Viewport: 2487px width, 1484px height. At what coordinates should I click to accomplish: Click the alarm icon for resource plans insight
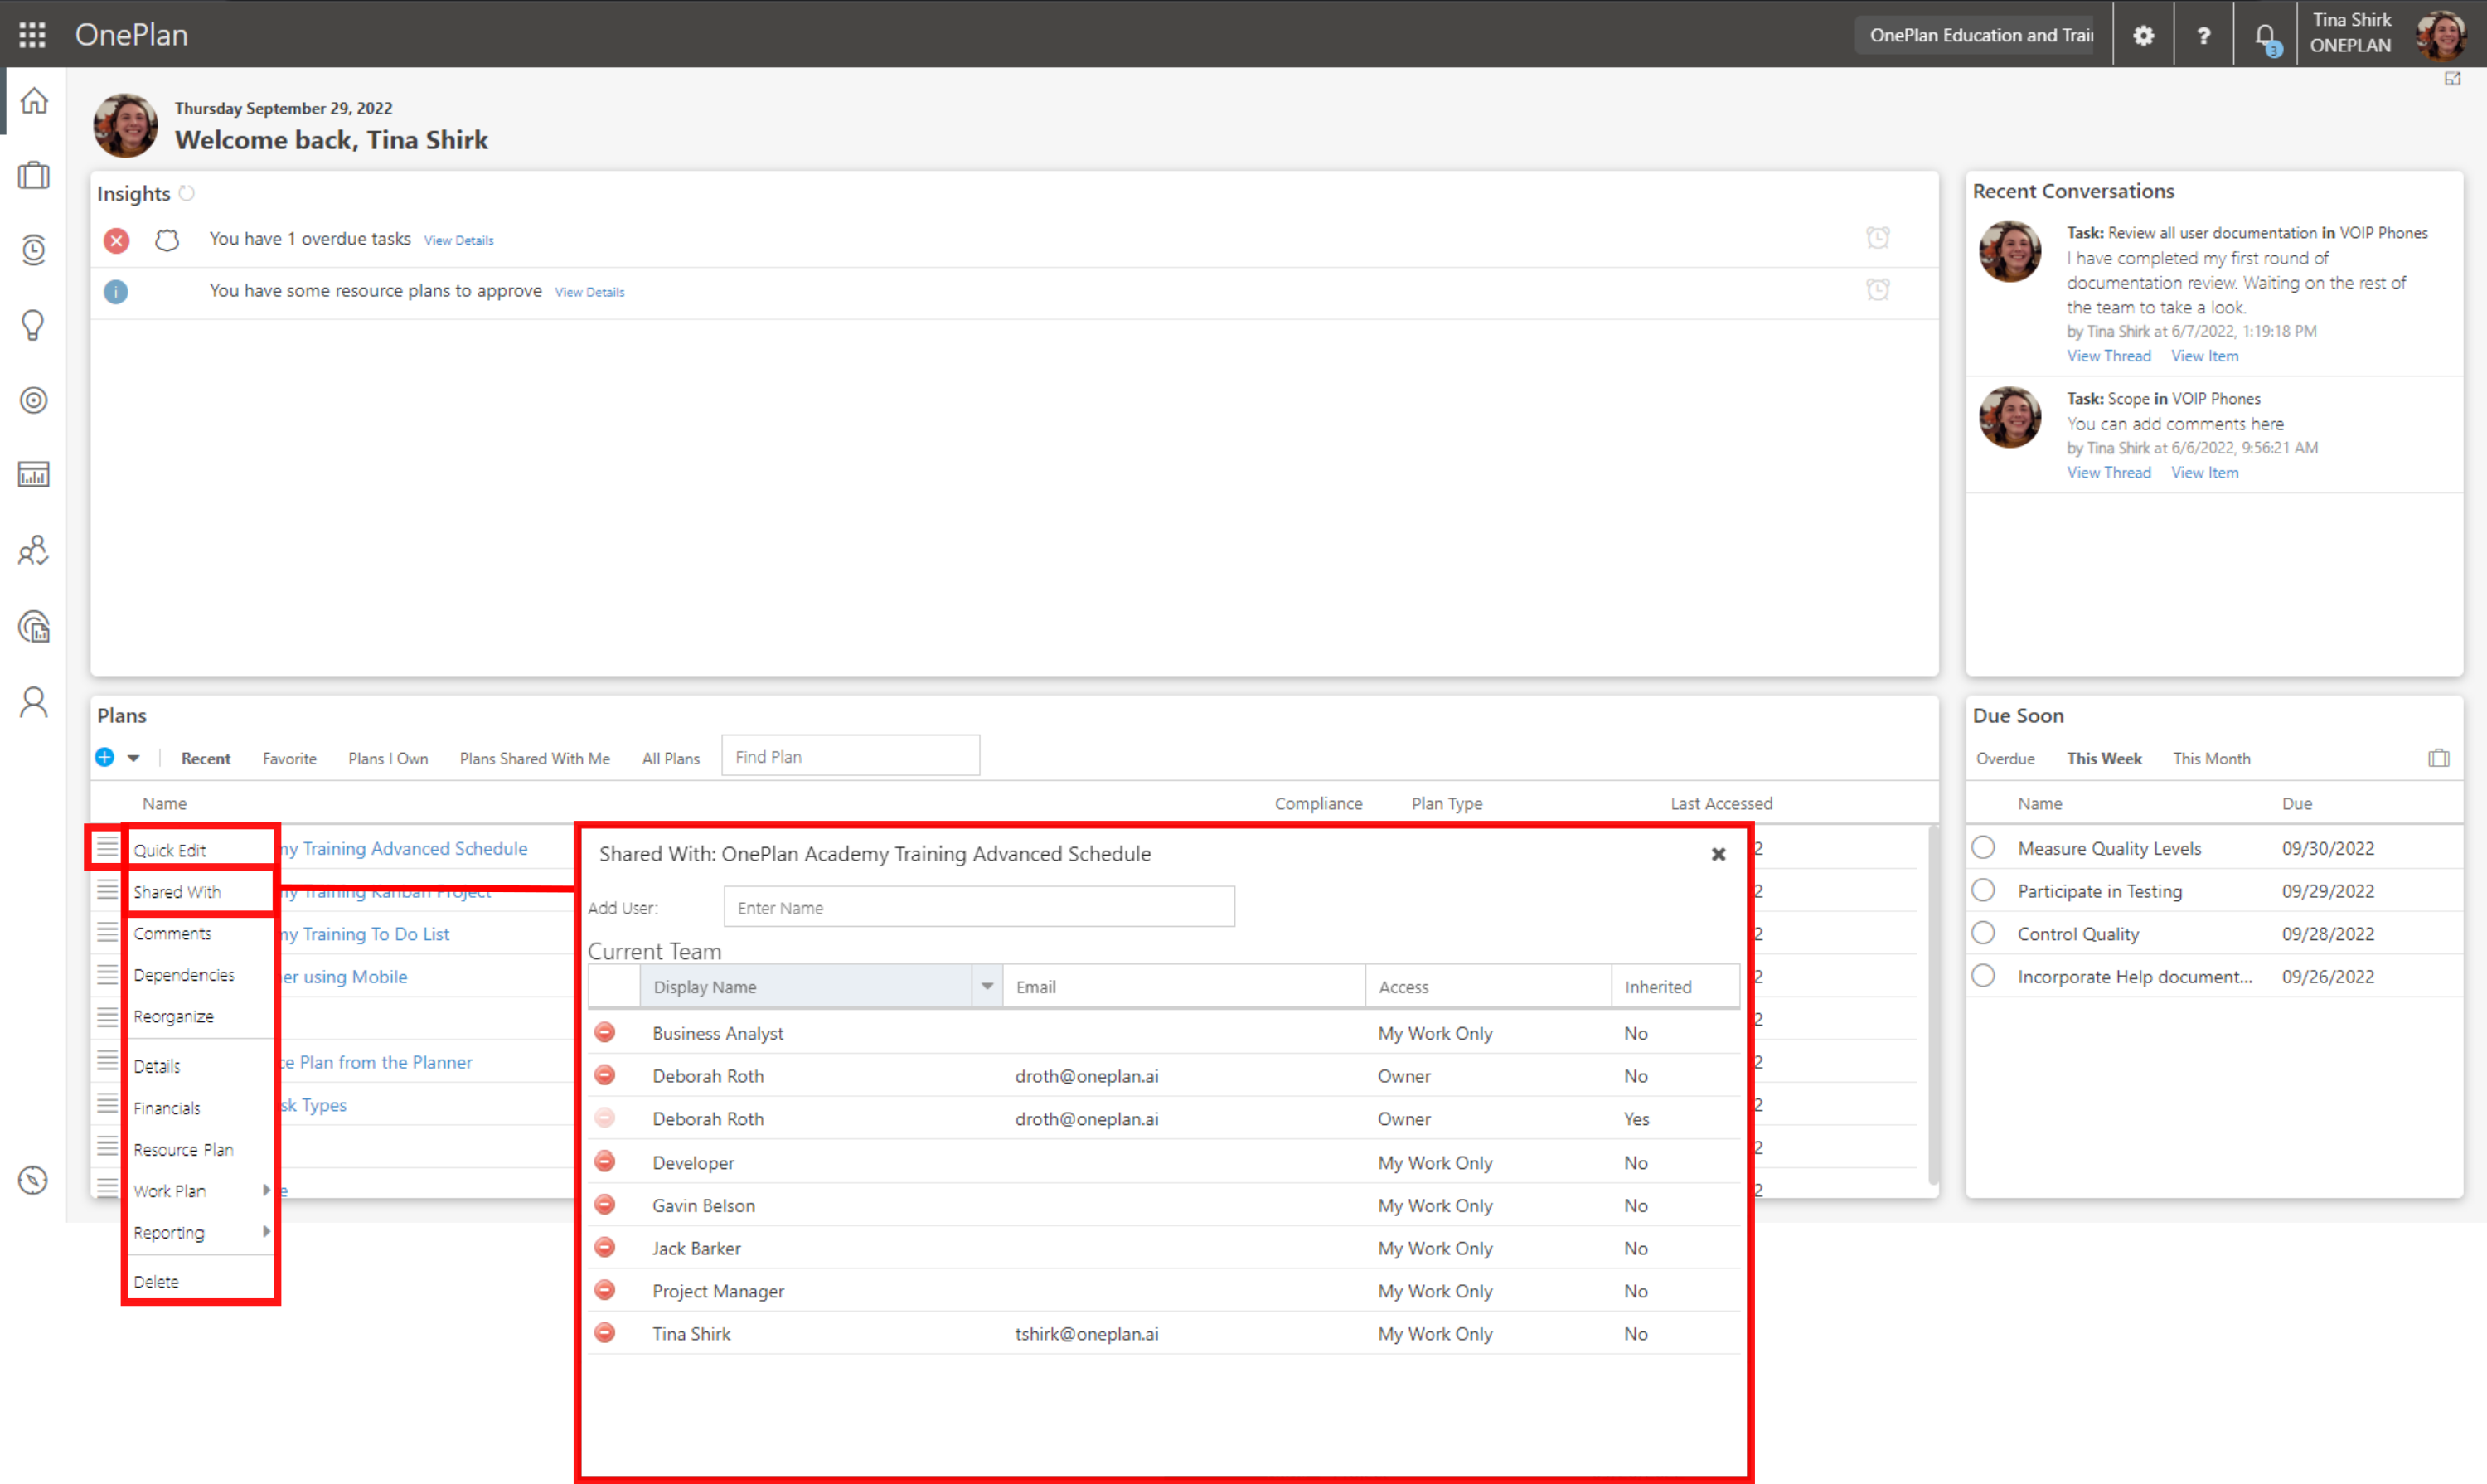tap(1878, 290)
